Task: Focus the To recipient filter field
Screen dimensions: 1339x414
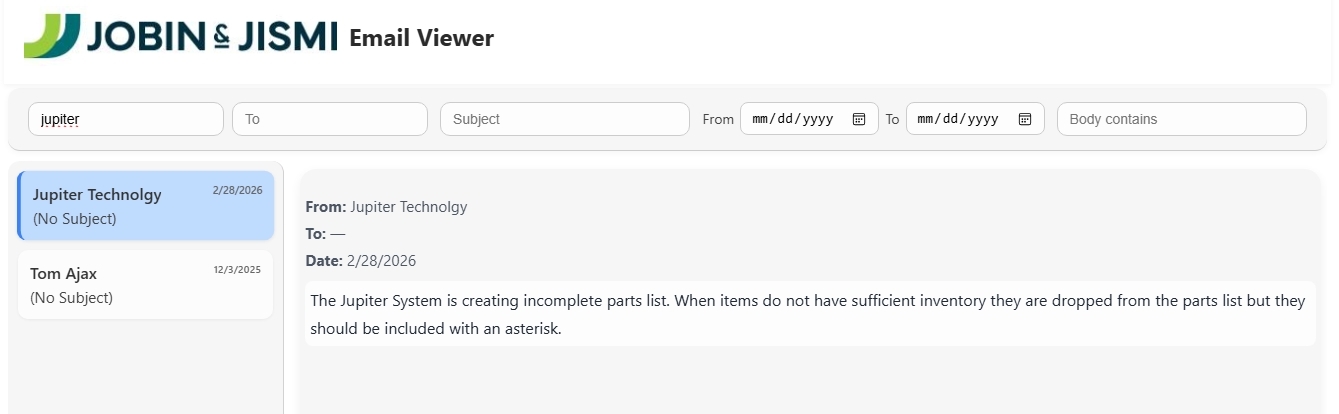Action: point(330,119)
